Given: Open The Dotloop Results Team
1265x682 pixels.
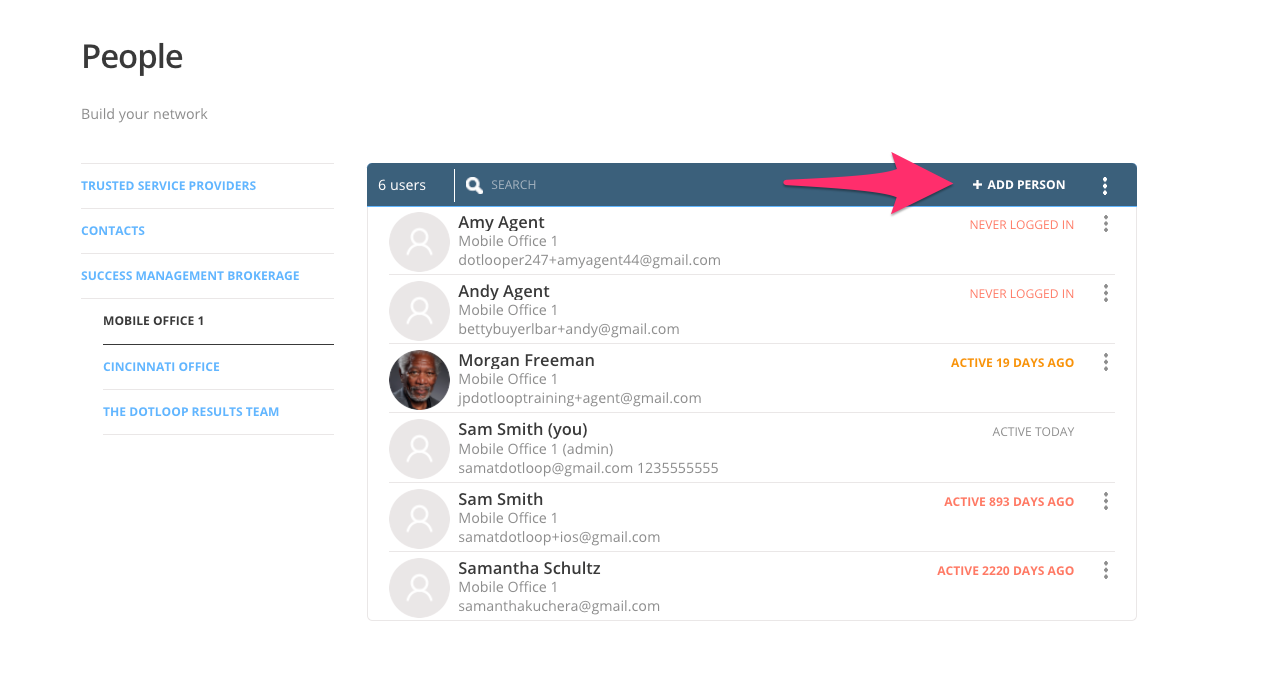Looking at the screenshot, I should tap(191, 412).
